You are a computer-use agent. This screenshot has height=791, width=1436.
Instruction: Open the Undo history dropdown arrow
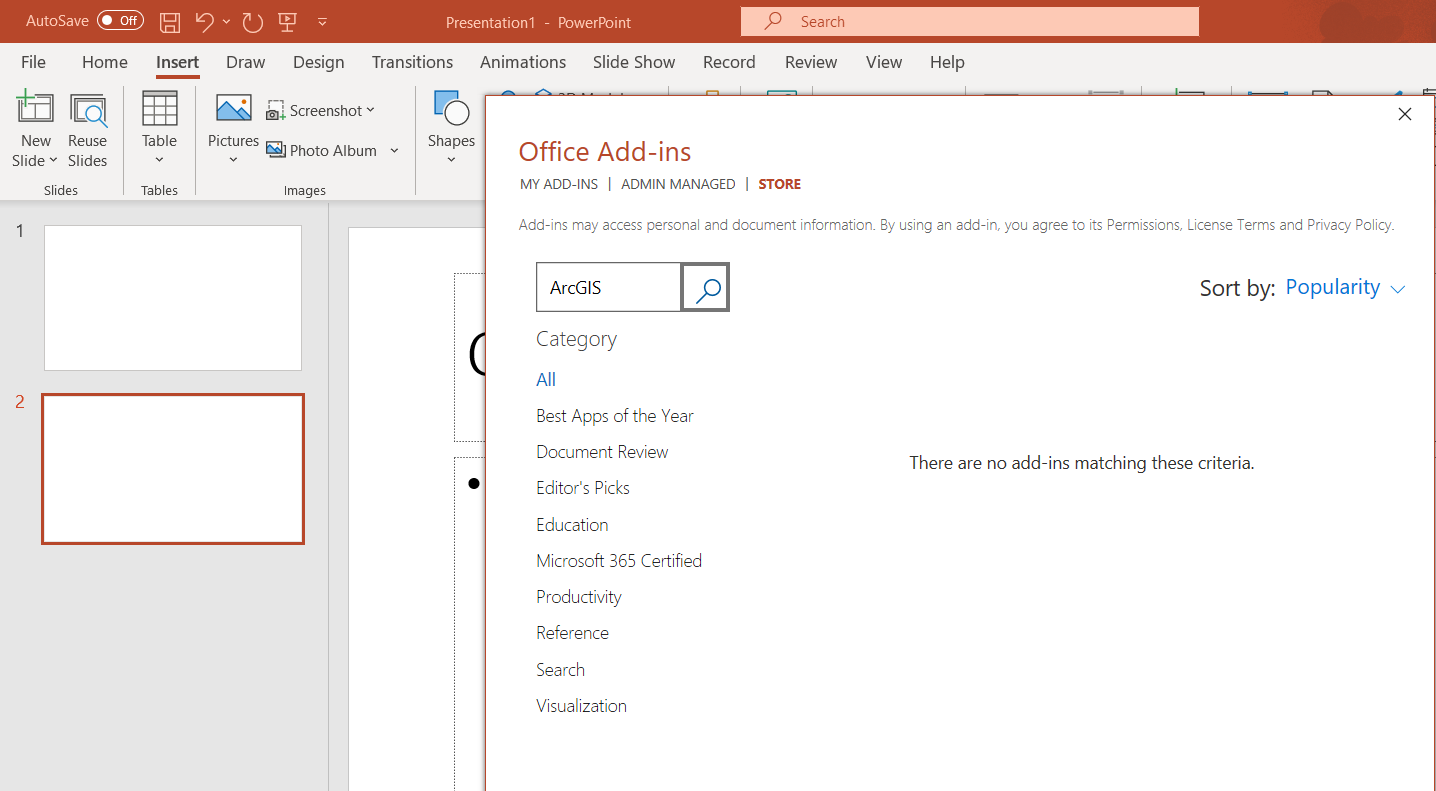tap(227, 21)
